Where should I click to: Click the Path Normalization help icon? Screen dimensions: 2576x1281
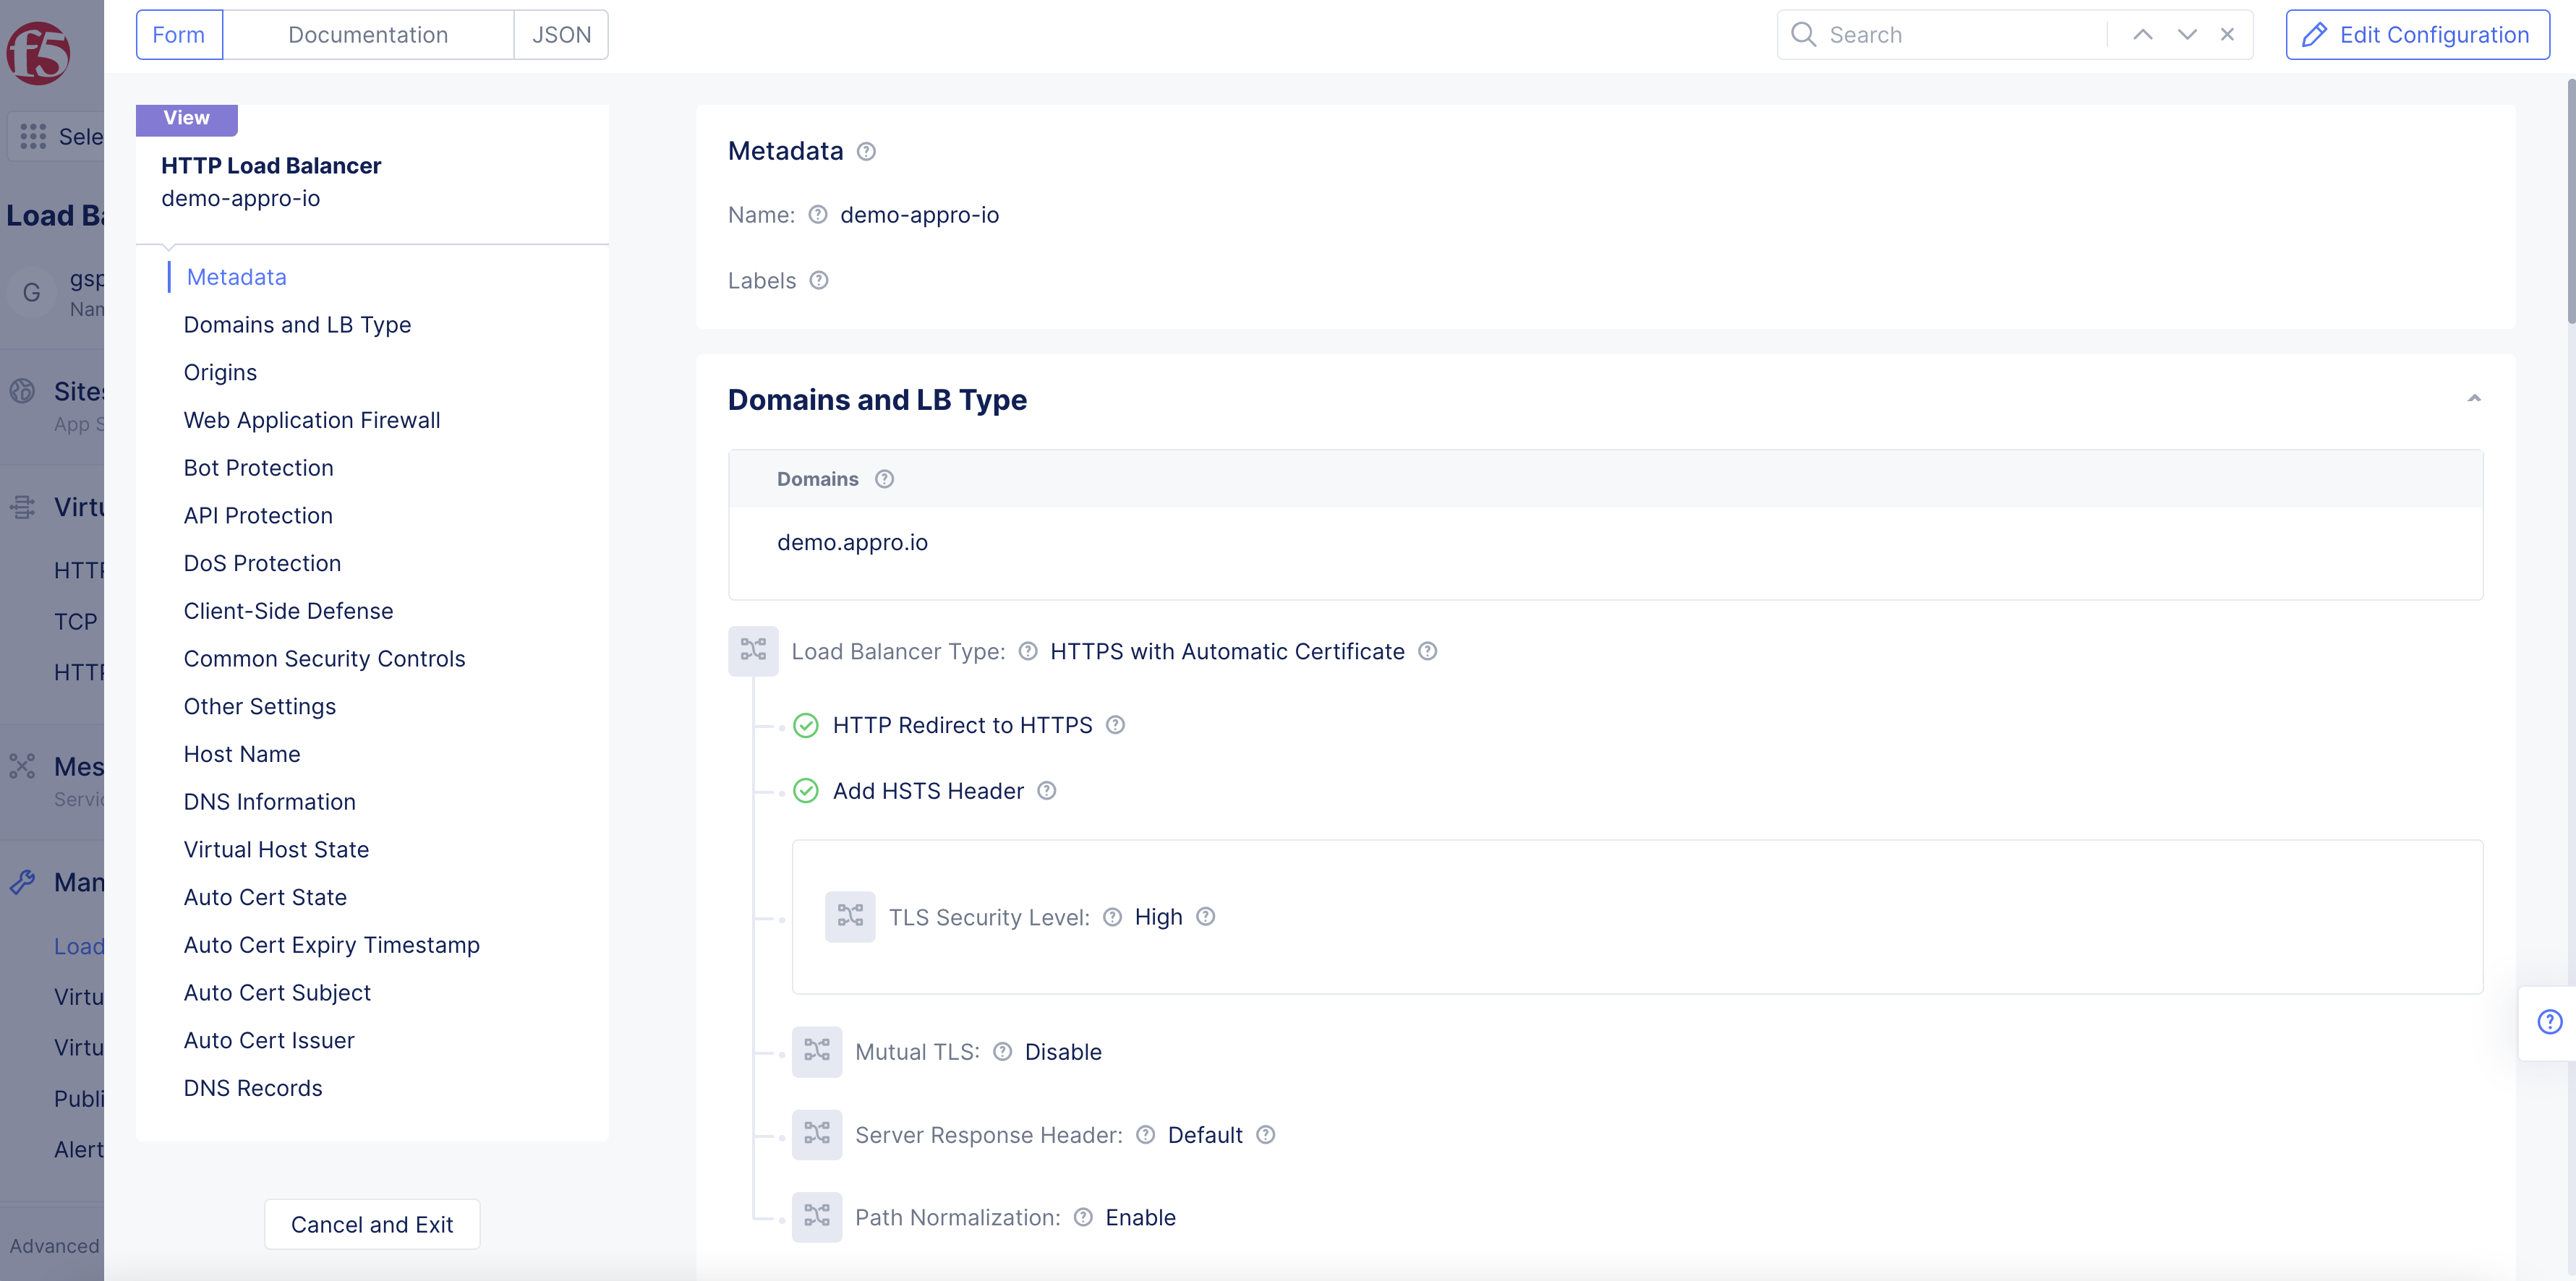pyautogui.click(x=1083, y=1217)
